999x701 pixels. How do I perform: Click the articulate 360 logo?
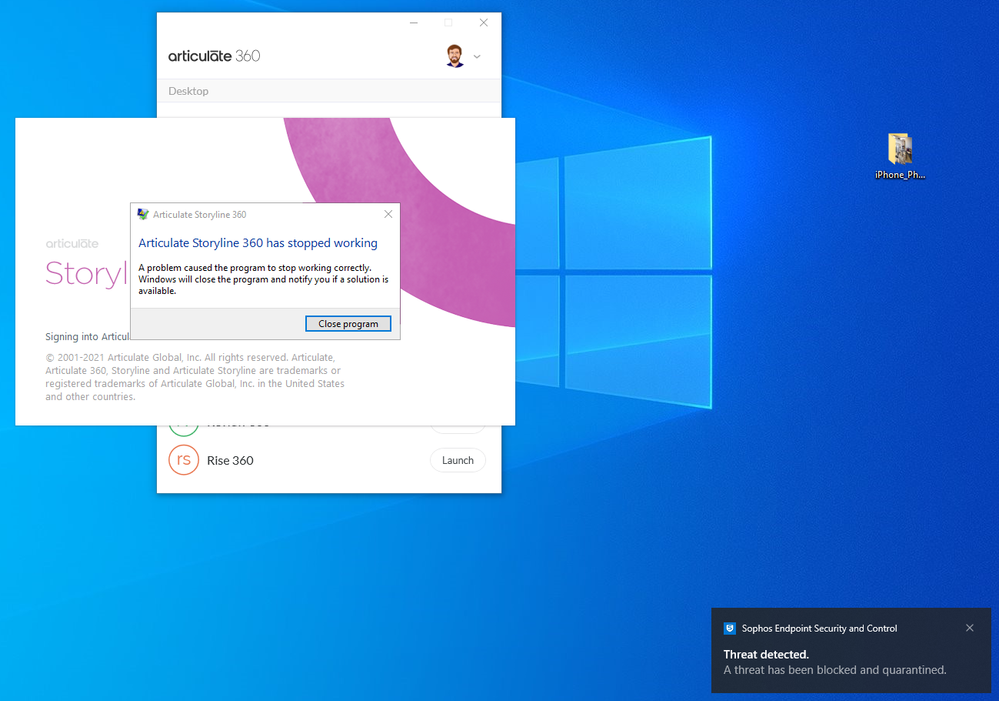pos(214,56)
